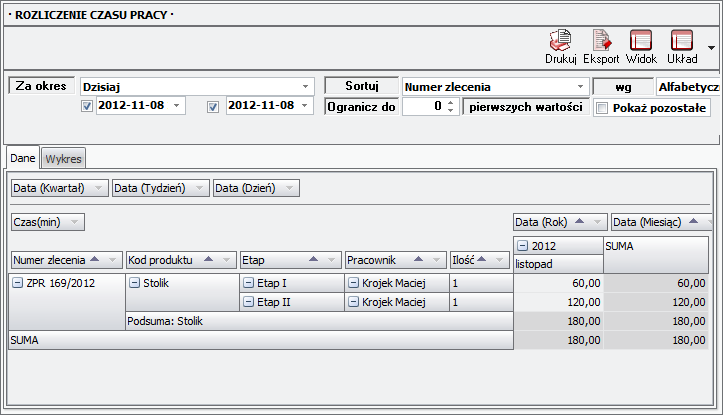
Task: Collapse the 2012 year column
Action: [522, 246]
